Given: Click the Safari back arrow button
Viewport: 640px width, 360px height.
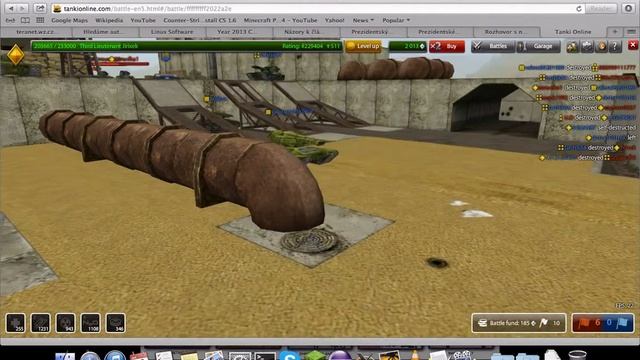Looking at the screenshot, I should coord(11,9).
